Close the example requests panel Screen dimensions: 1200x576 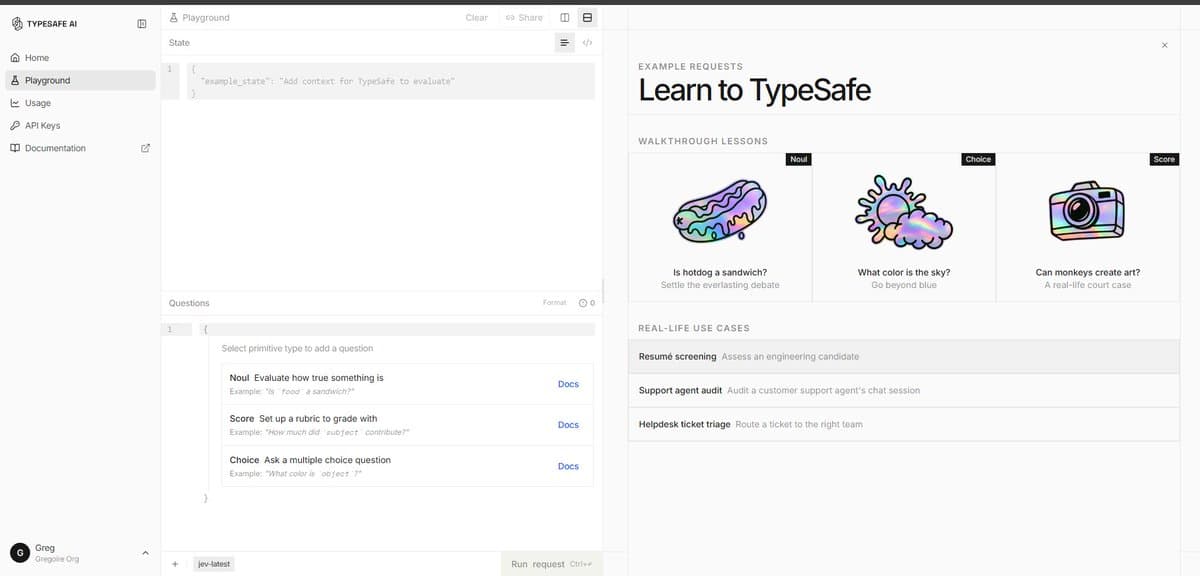(1164, 45)
